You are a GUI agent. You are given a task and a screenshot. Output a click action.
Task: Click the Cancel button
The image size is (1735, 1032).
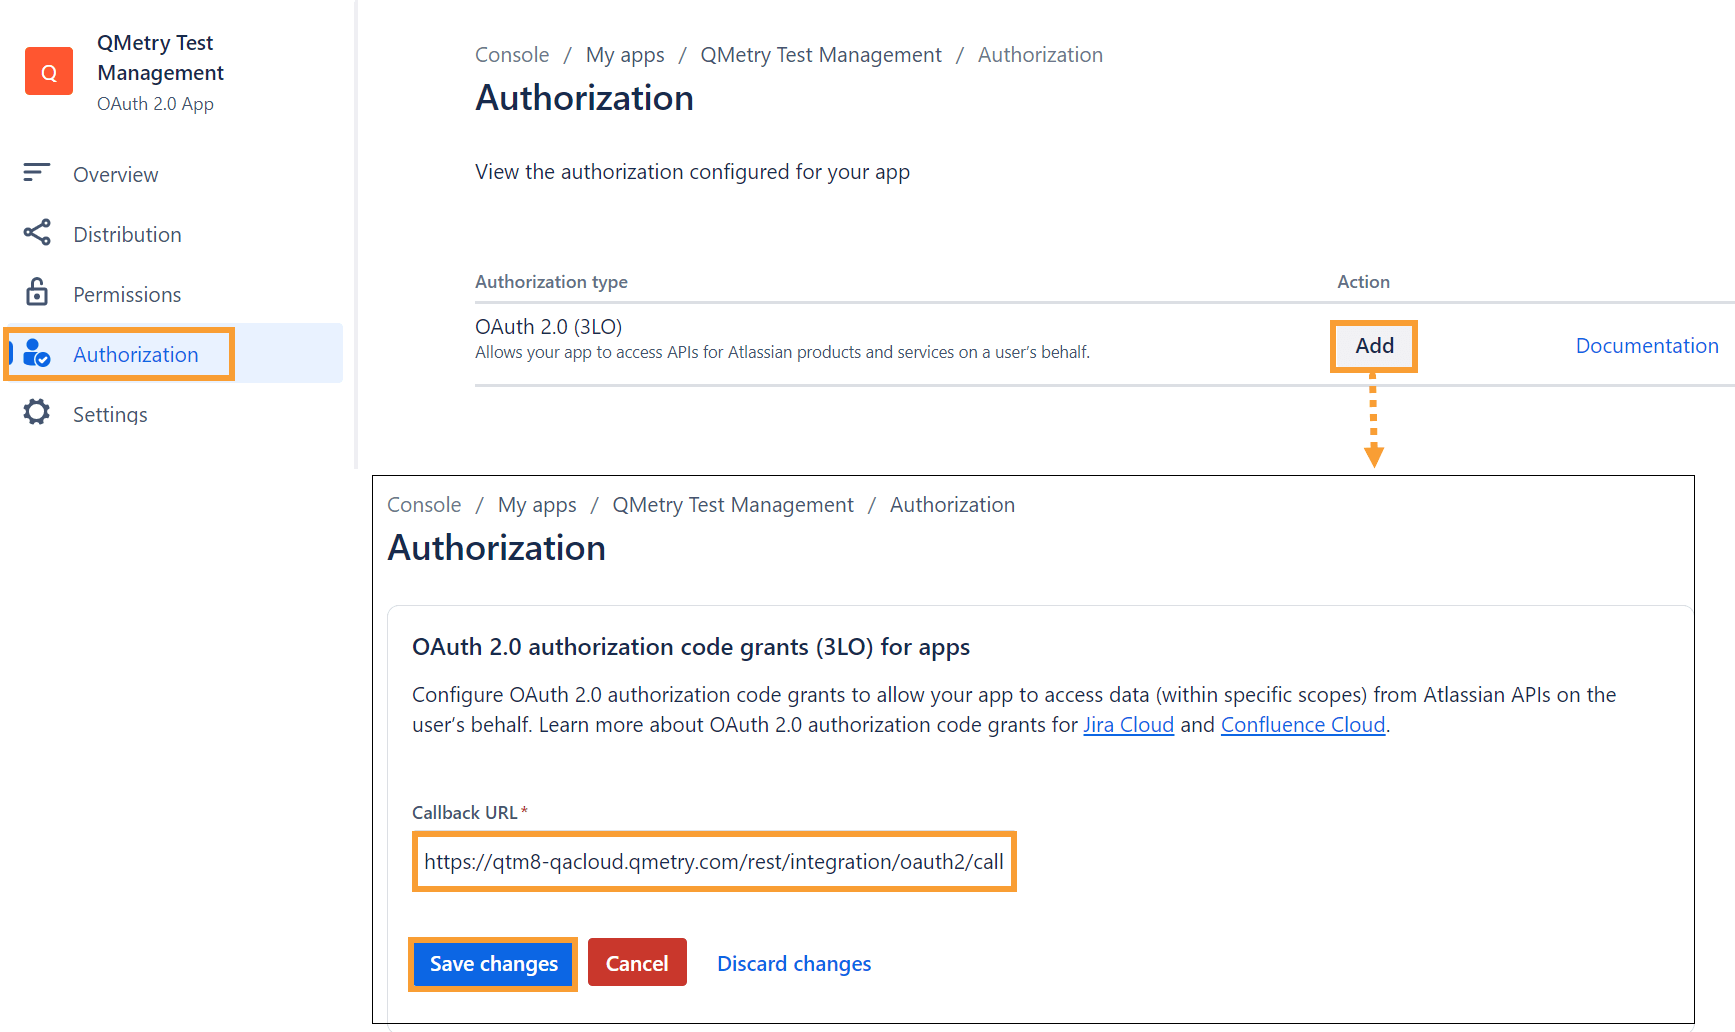pyautogui.click(x=637, y=962)
